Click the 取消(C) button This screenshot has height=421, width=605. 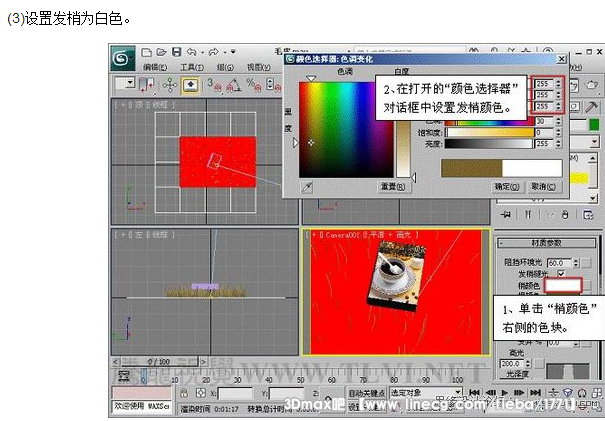click(x=543, y=187)
